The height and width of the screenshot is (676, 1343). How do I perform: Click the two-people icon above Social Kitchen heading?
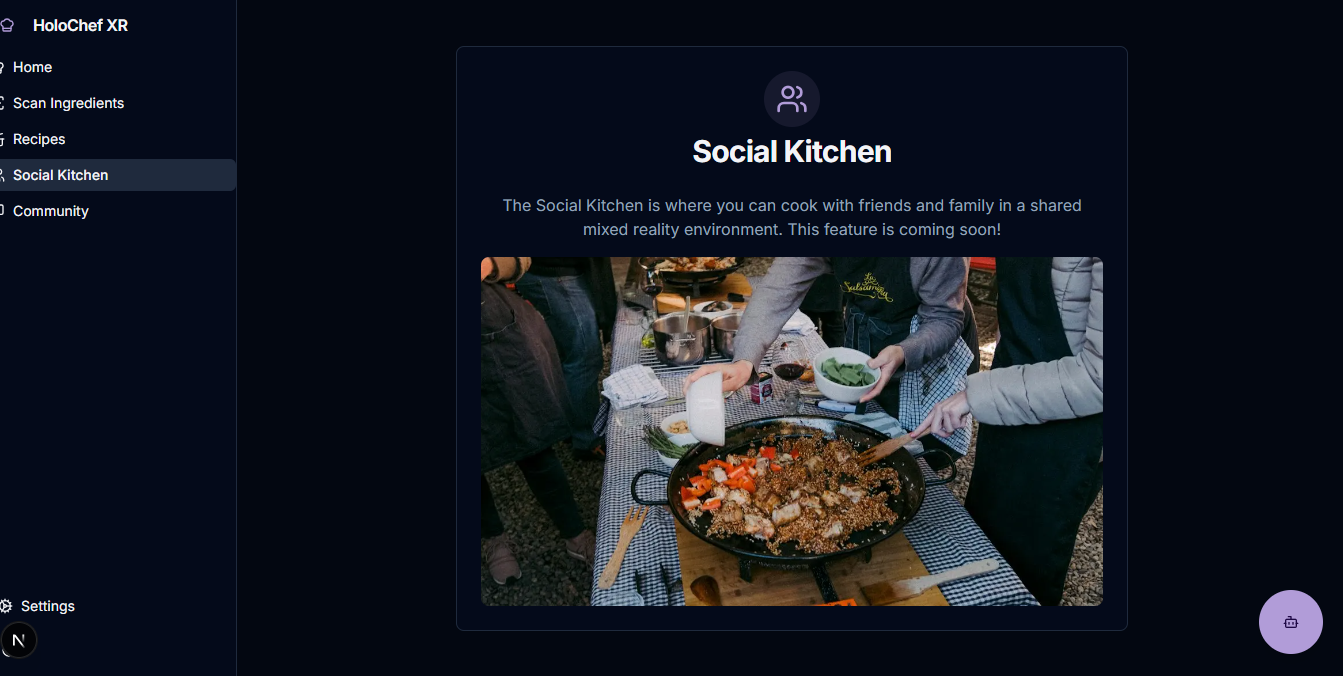point(792,99)
